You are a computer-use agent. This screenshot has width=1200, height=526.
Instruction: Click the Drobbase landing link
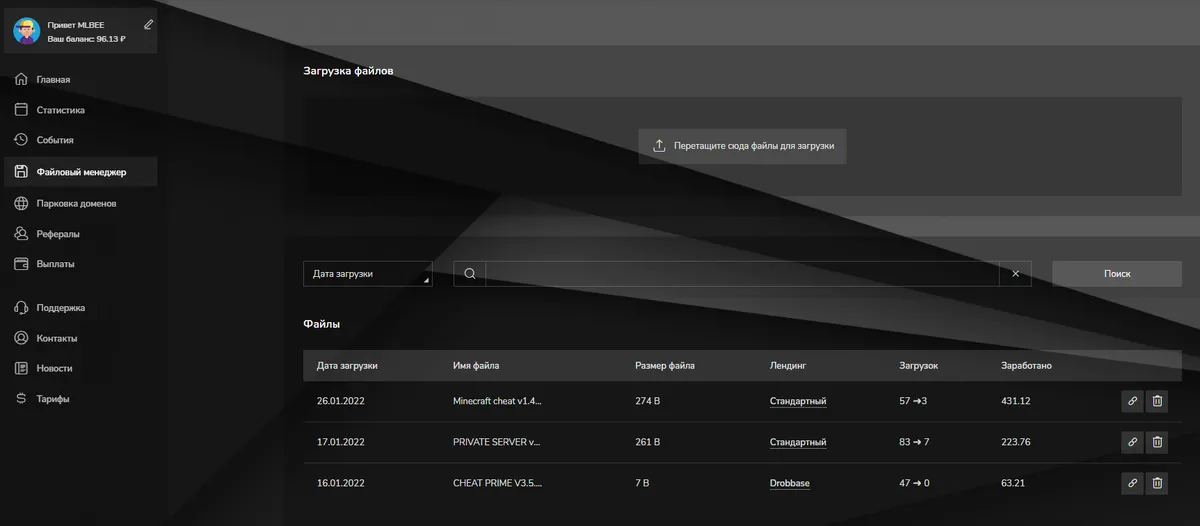coord(790,483)
